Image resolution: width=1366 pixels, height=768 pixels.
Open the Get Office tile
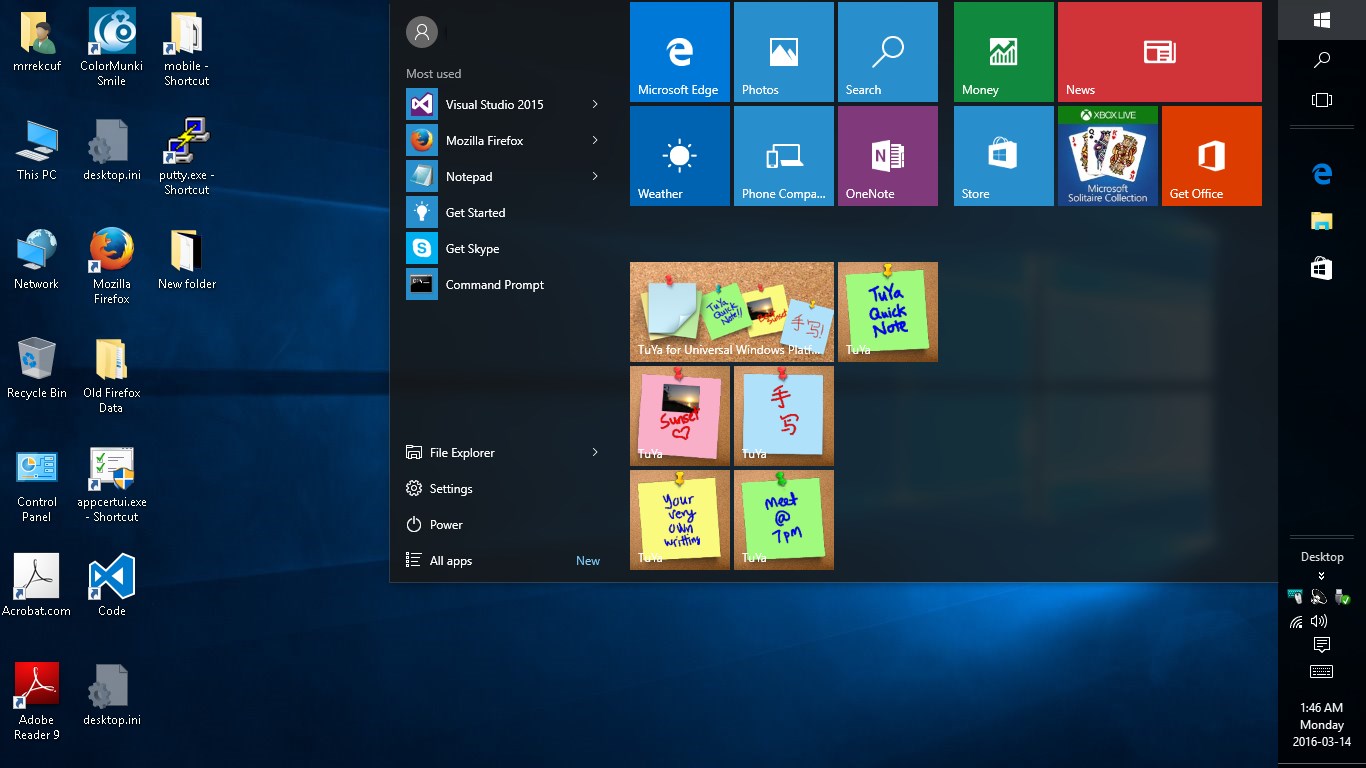pyautogui.click(x=1212, y=156)
